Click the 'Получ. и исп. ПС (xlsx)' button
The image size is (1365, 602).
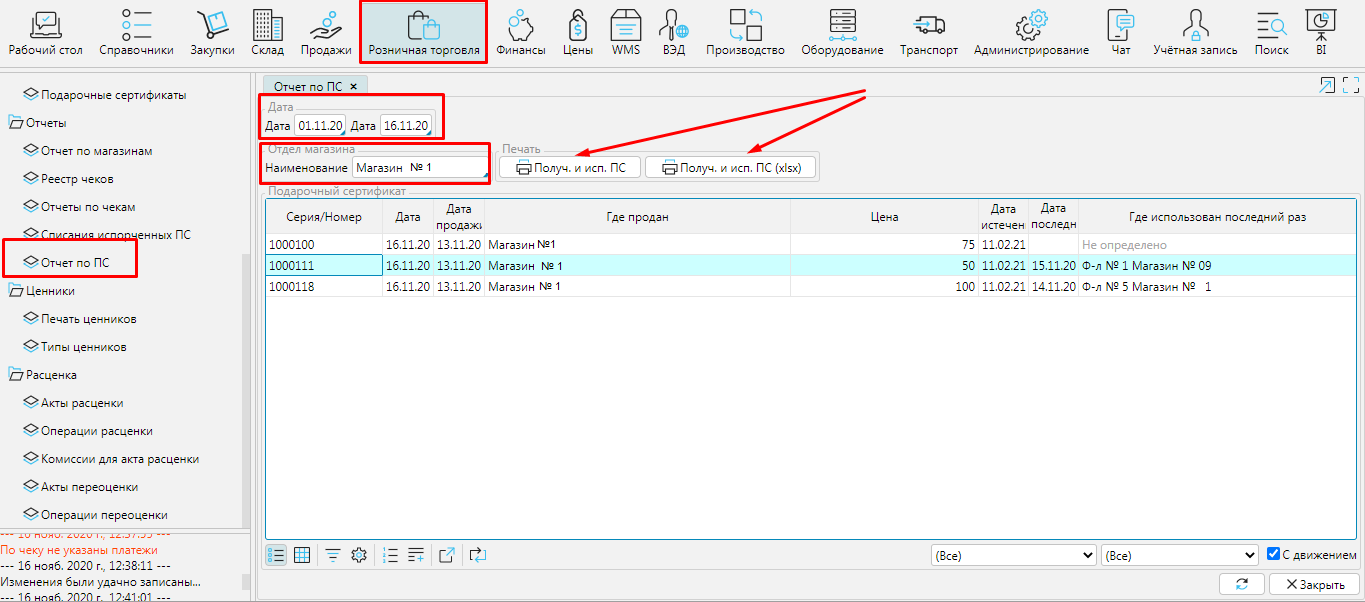[x=731, y=168]
